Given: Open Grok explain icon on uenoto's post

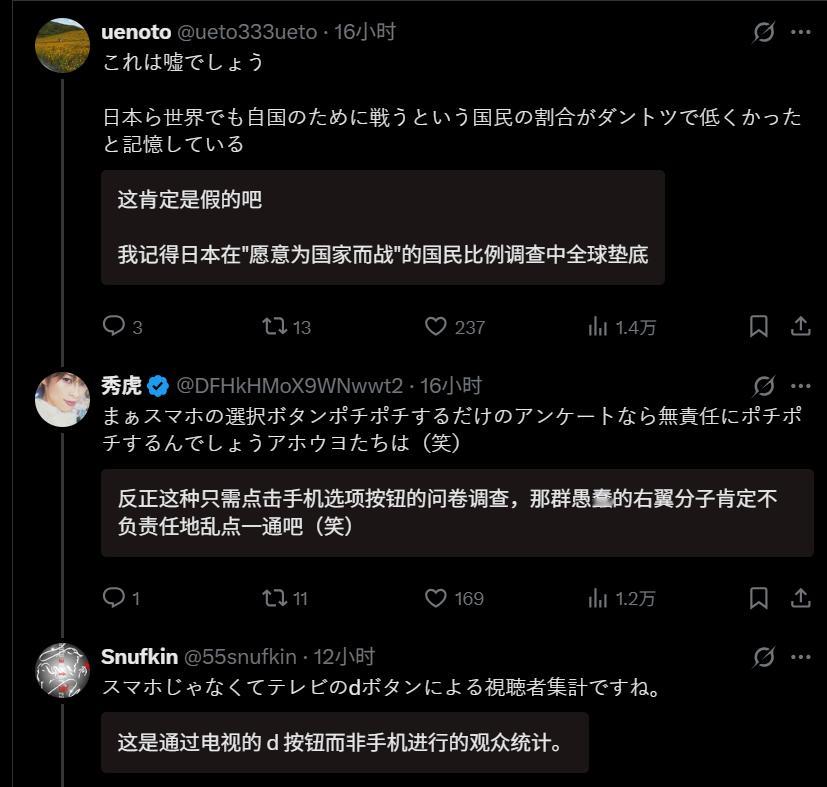Looking at the screenshot, I should (764, 32).
